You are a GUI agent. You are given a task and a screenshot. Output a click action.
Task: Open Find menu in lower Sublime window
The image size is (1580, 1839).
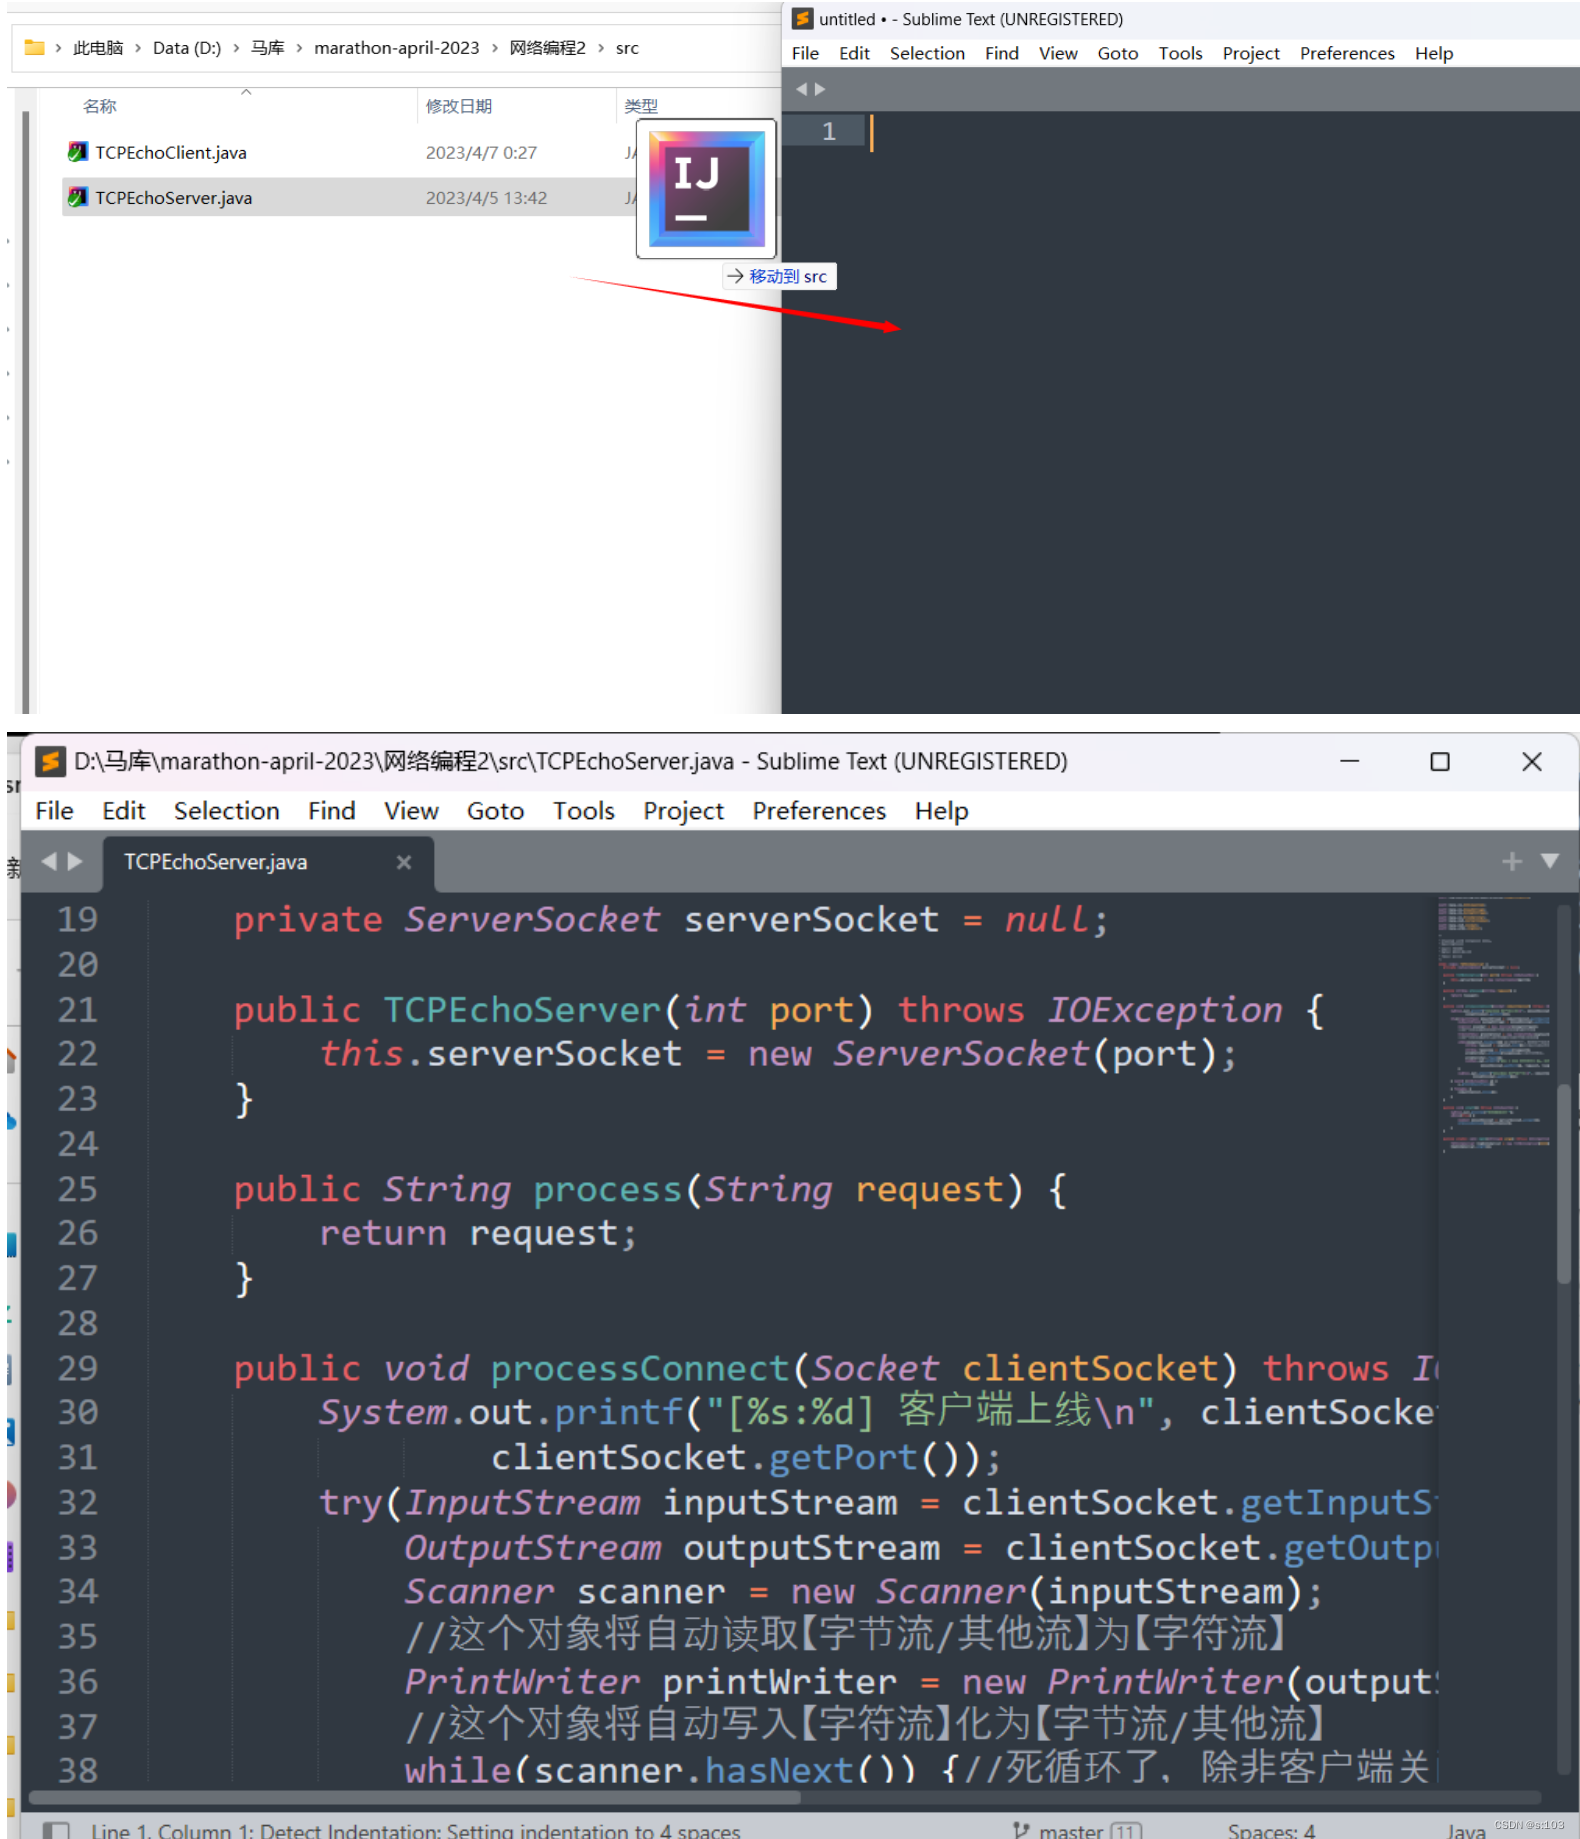tap(331, 811)
